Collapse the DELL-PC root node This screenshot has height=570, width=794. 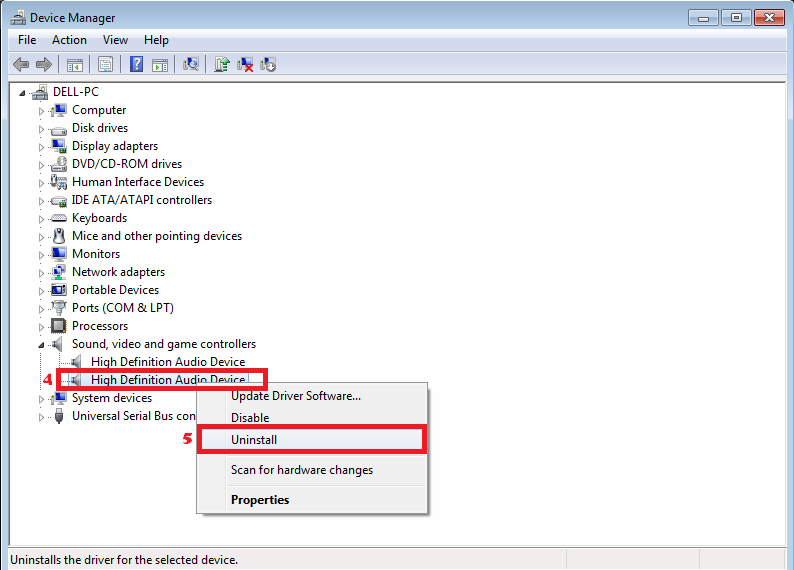pos(22,93)
